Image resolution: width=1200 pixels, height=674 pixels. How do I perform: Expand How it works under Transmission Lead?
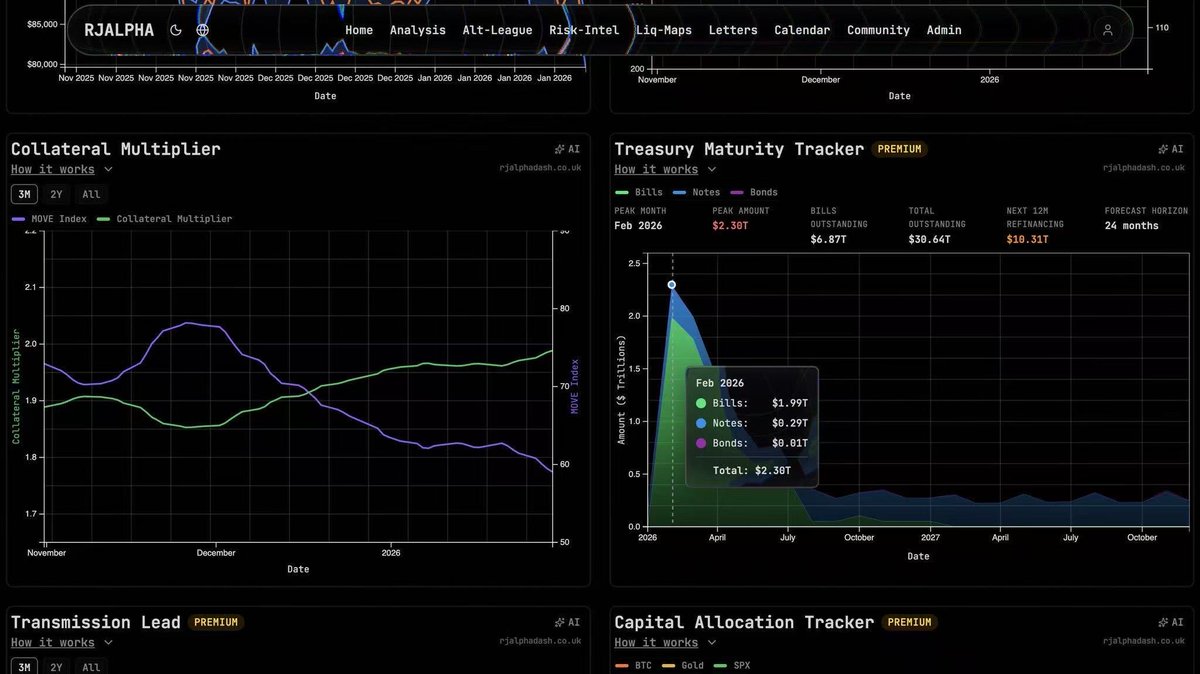point(62,642)
